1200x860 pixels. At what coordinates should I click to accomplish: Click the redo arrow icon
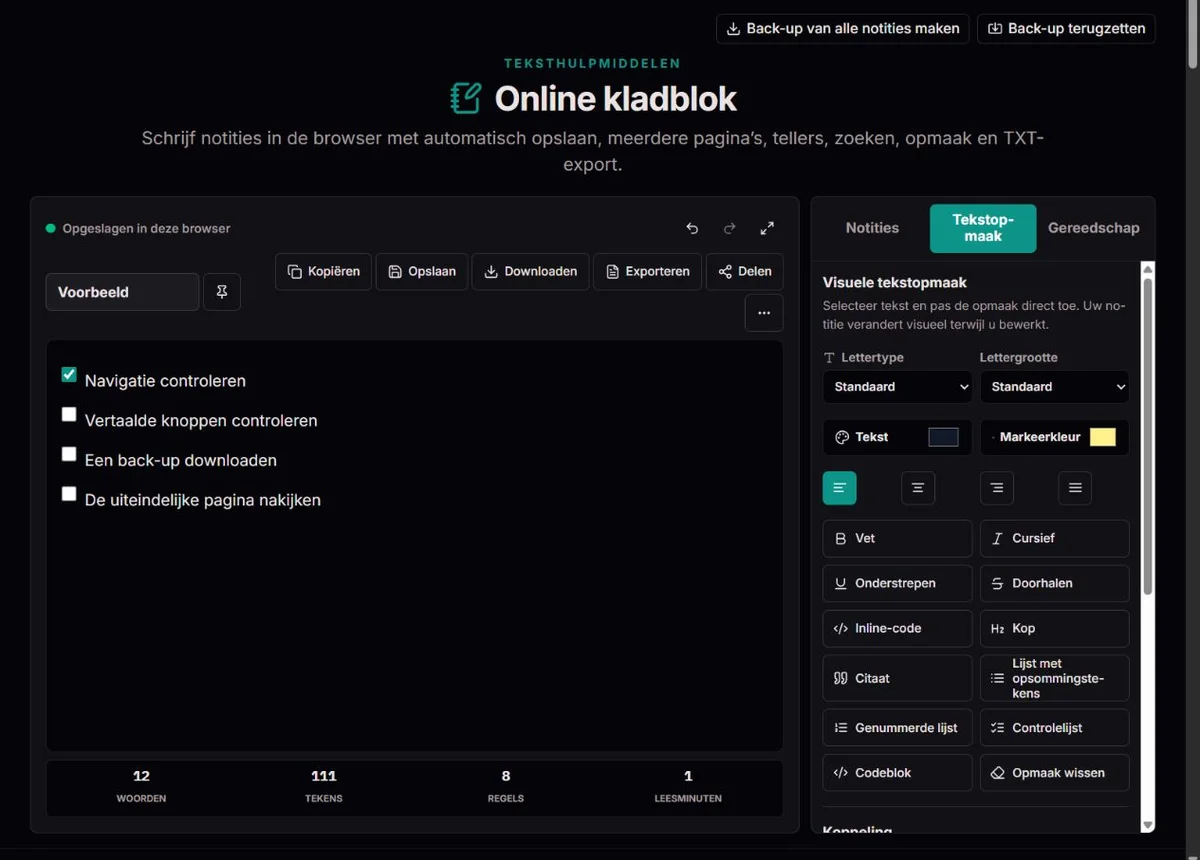(730, 228)
